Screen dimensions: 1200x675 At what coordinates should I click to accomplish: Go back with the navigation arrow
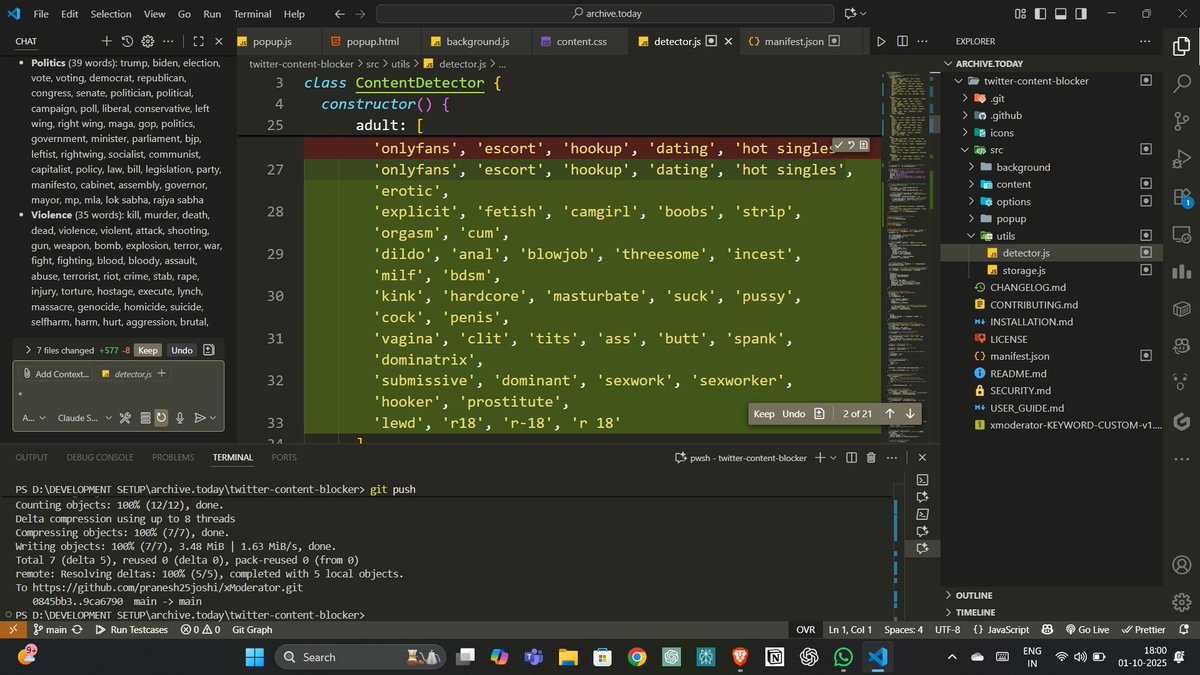(x=339, y=14)
